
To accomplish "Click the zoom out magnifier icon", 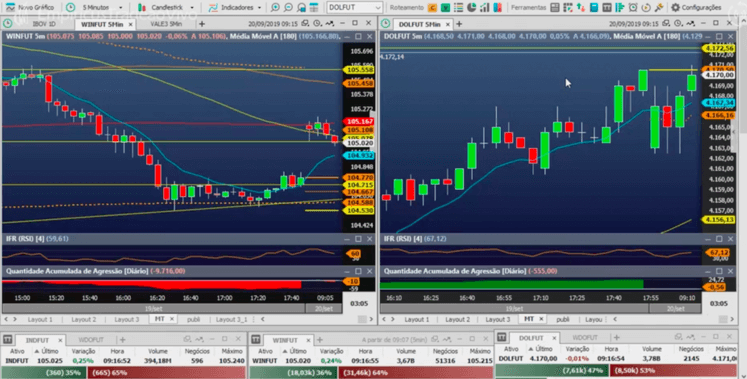I will click(288, 7).
